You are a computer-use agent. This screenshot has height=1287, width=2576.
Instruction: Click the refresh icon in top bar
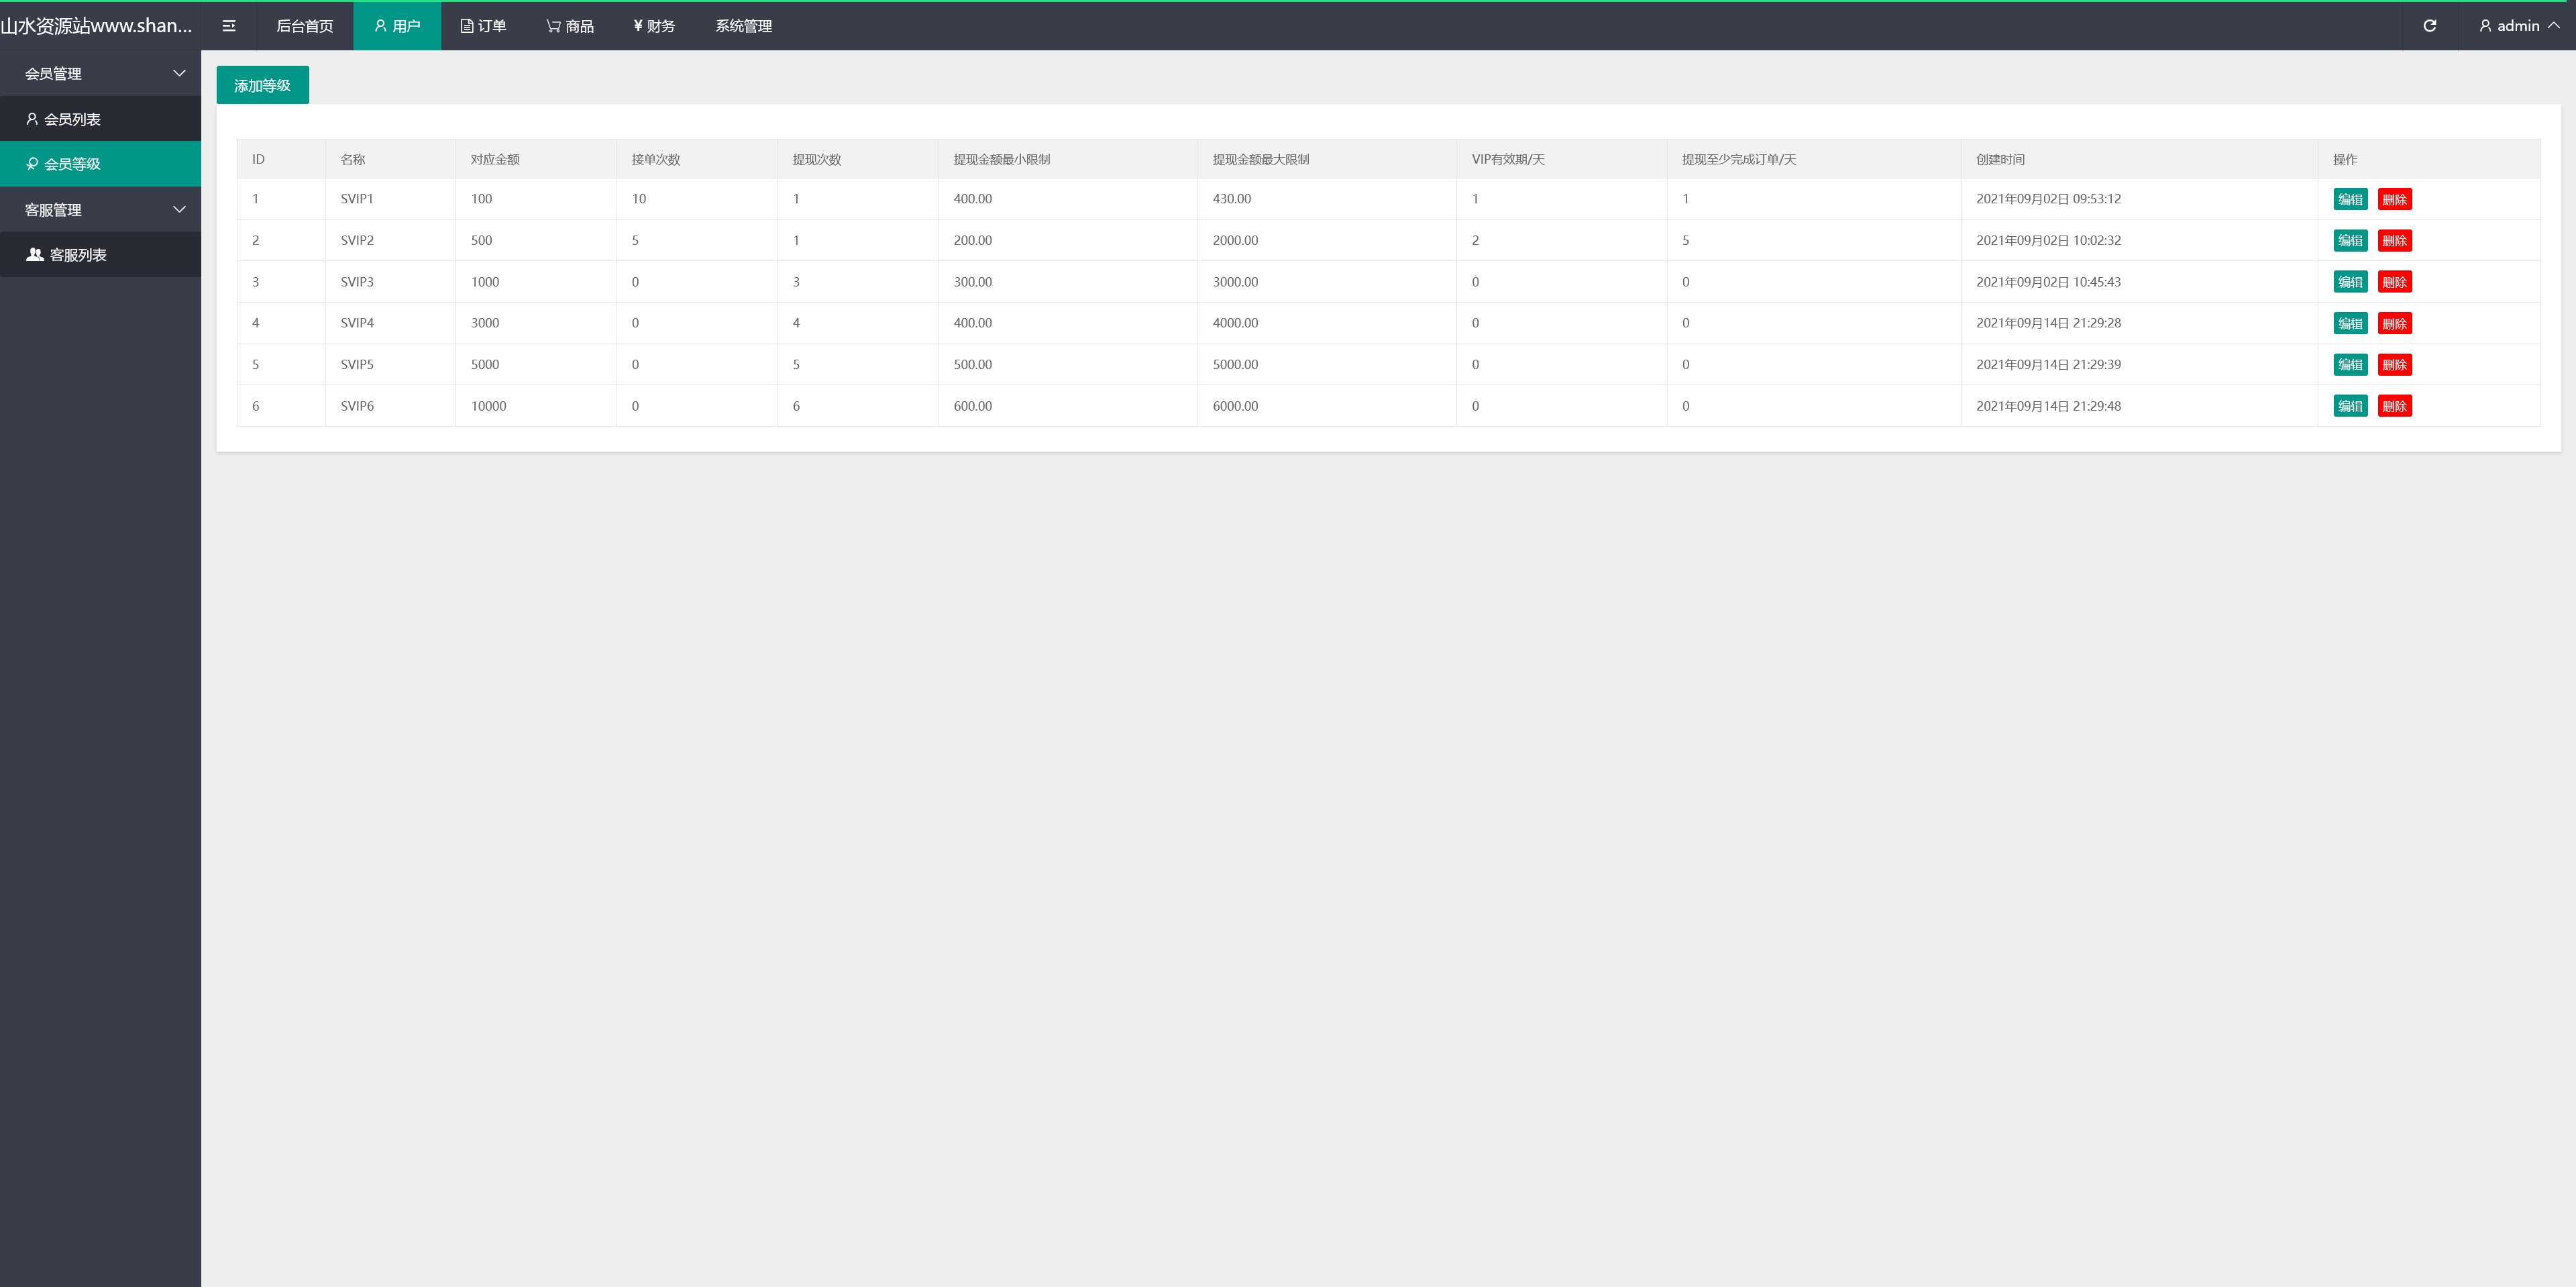coord(2429,26)
